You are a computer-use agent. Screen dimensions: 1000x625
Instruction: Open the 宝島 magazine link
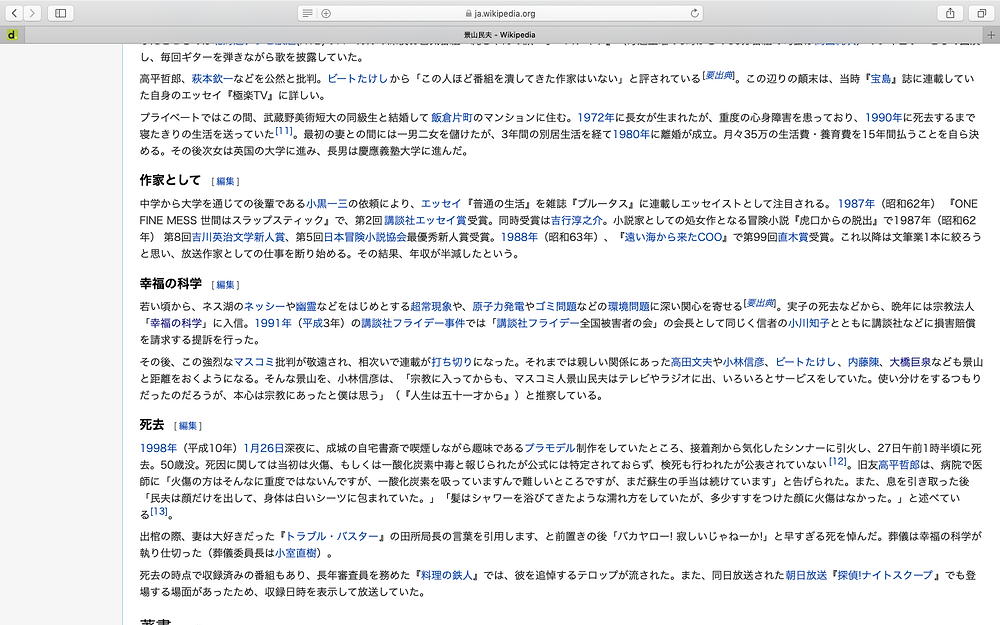881,79
